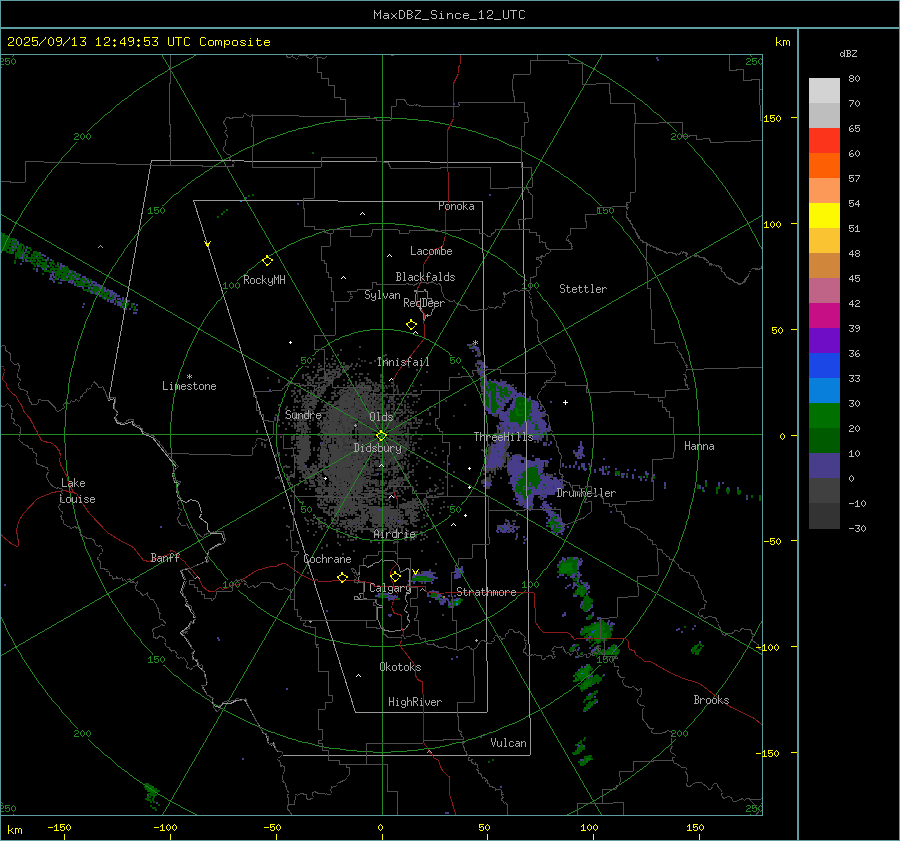Choose the blue 33-36 dBZ legend swatch
Image resolution: width=900 pixels, height=841 pixels.
(824, 366)
